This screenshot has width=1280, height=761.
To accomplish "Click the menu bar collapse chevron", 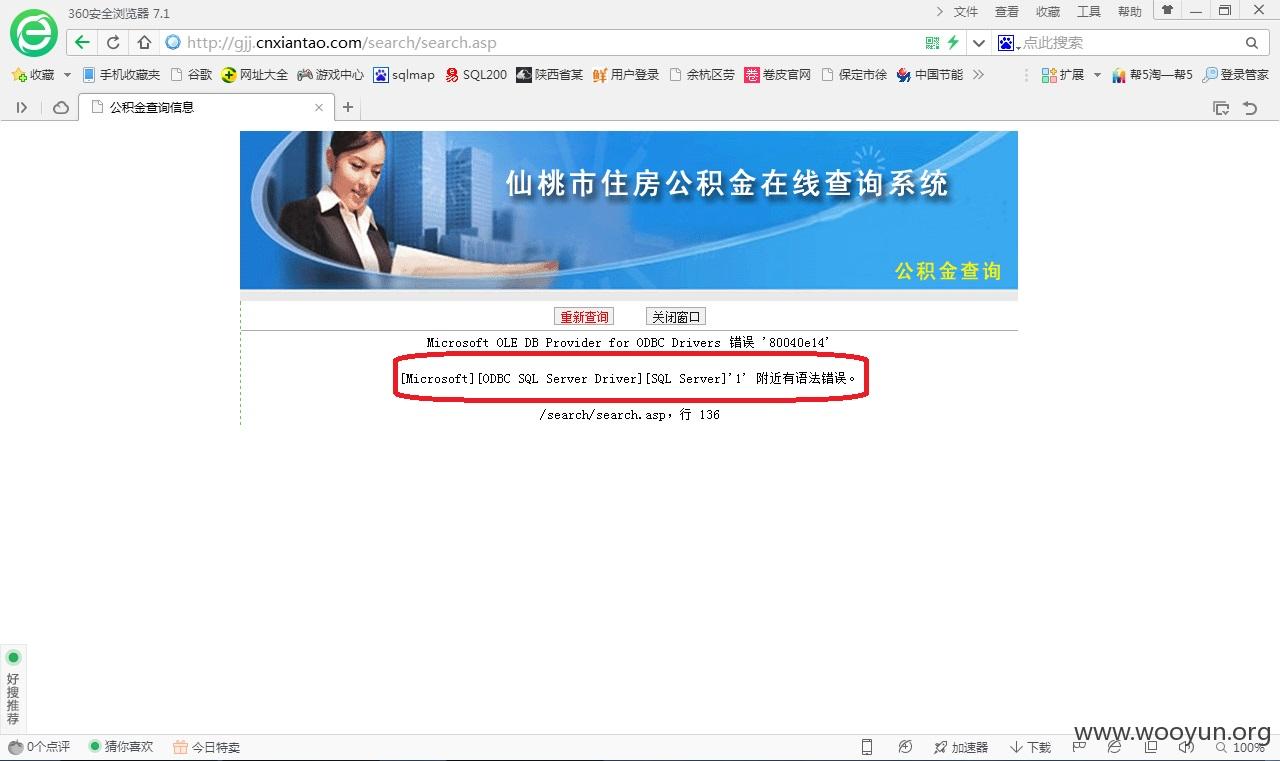I will coord(940,12).
